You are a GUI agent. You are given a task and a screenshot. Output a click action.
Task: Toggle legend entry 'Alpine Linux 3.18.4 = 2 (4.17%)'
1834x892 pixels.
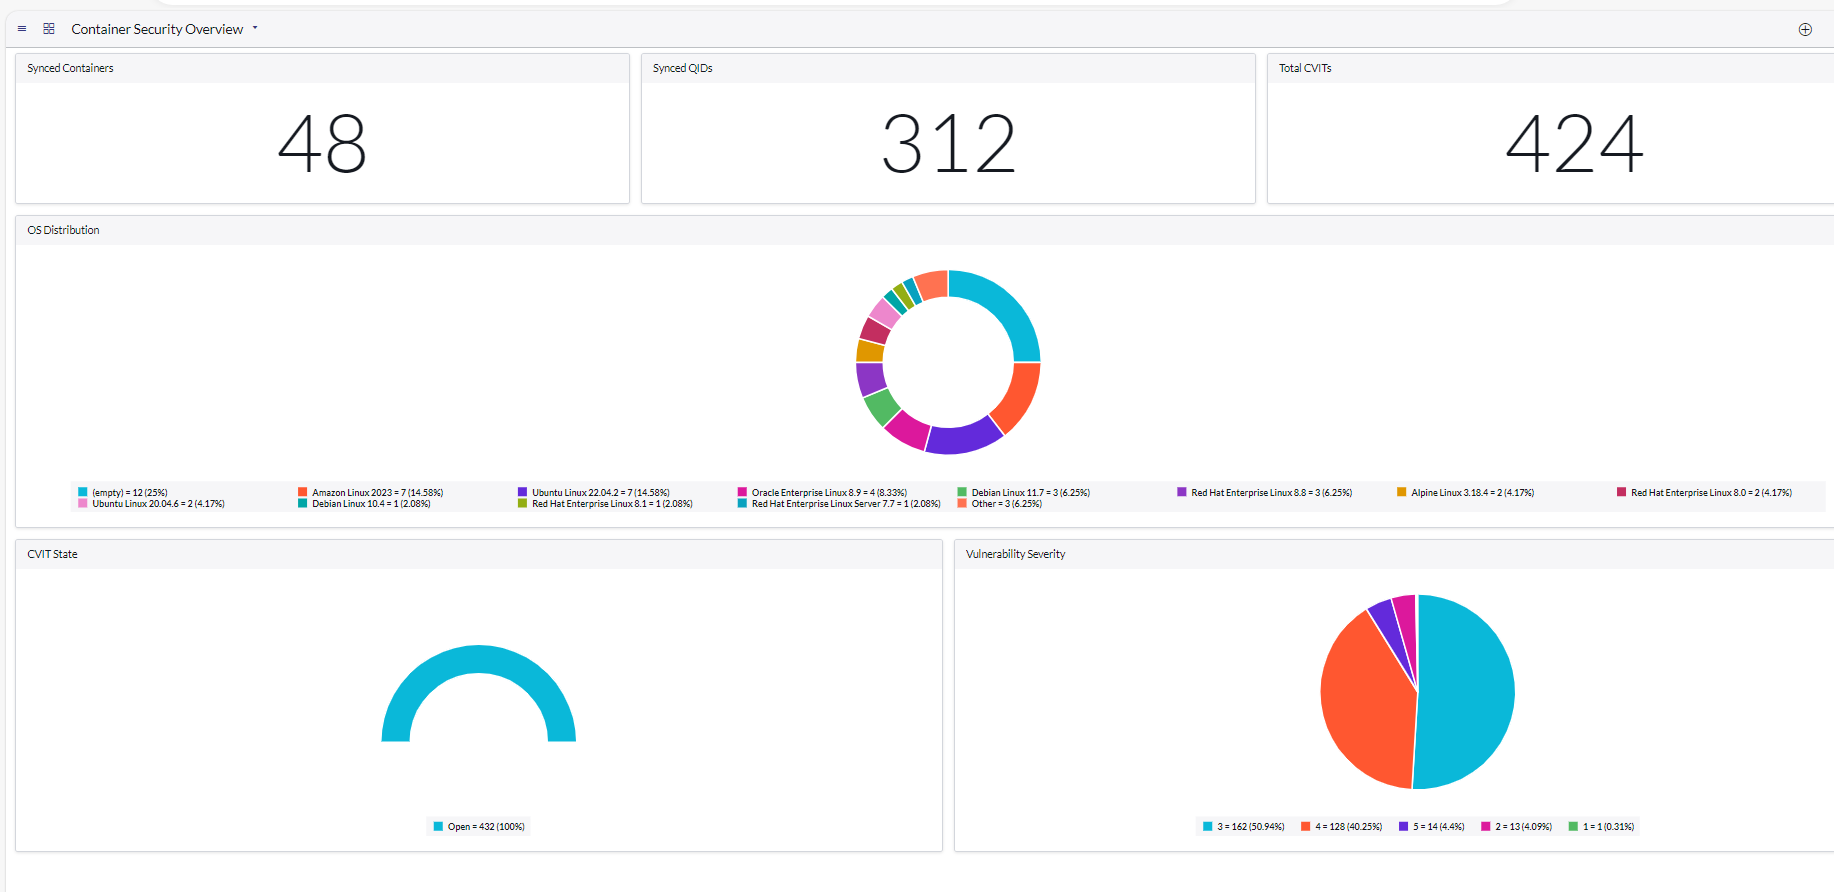tap(1466, 492)
